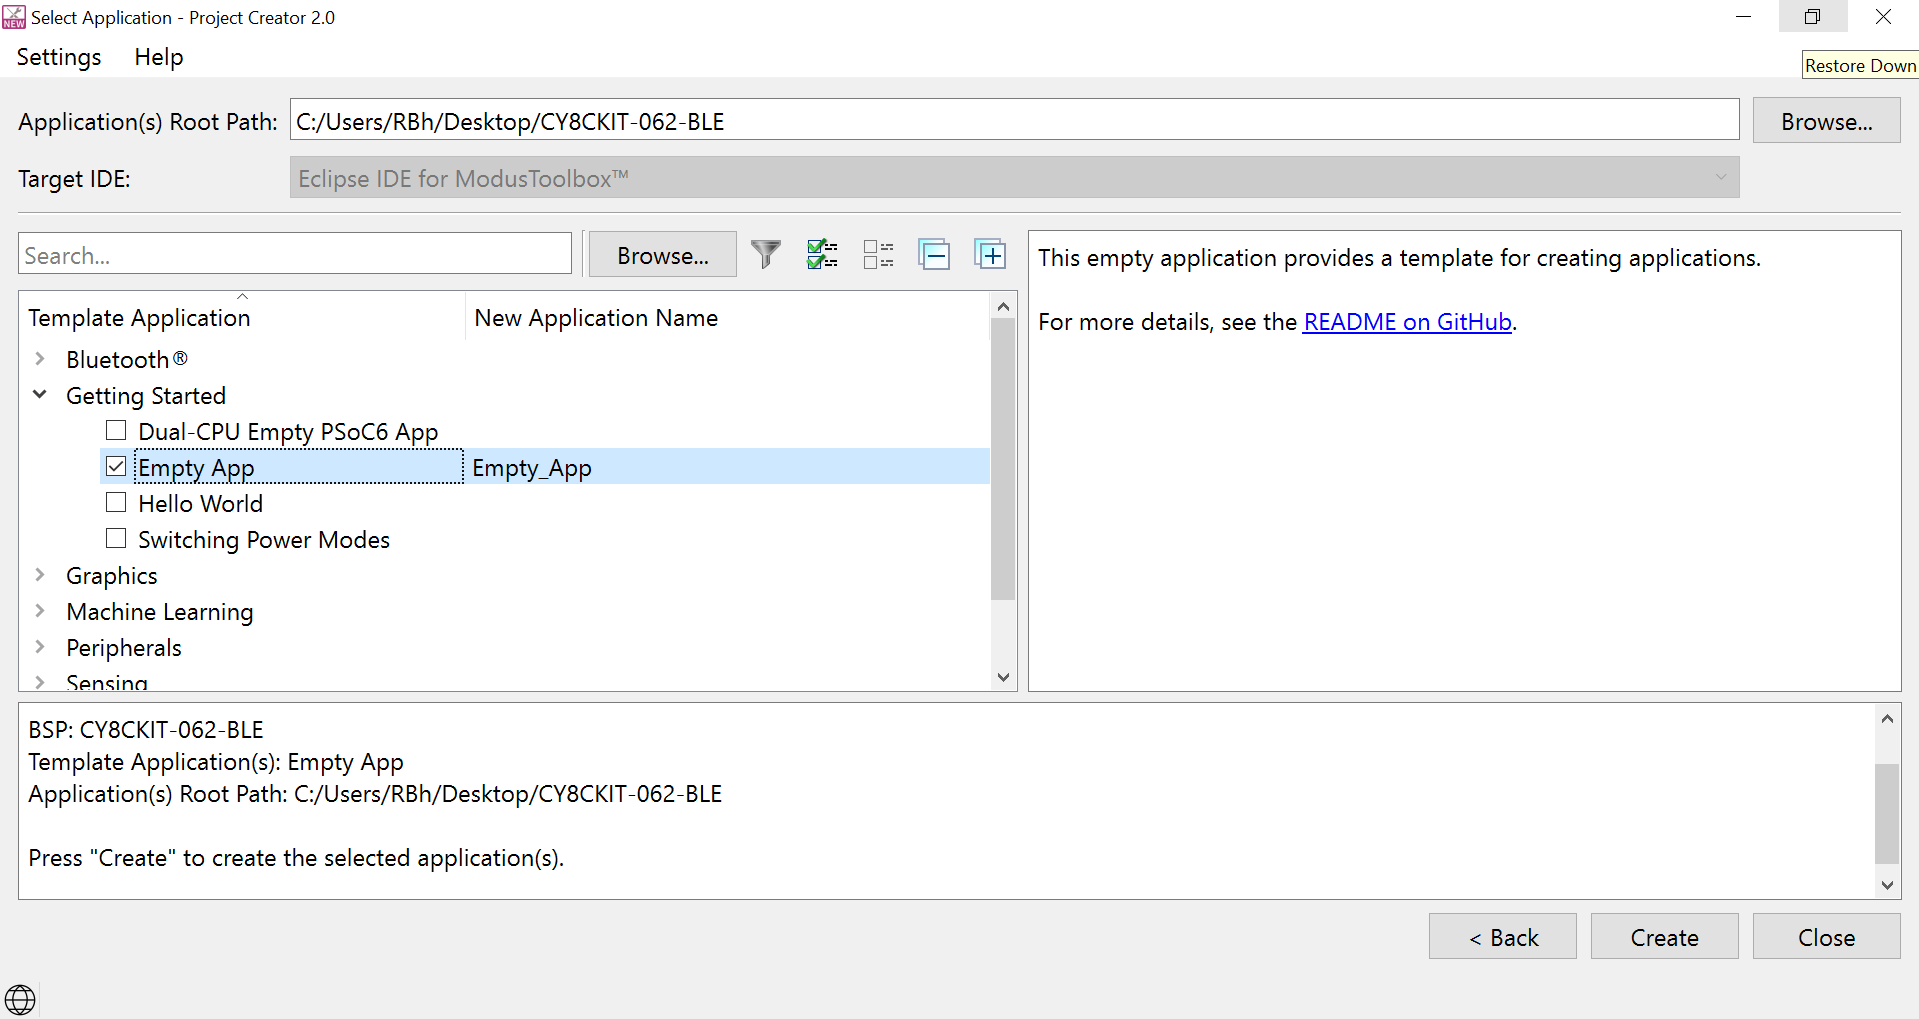1919x1019 pixels.
Task: Select the Graphics category label
Action: pos(112,575)
